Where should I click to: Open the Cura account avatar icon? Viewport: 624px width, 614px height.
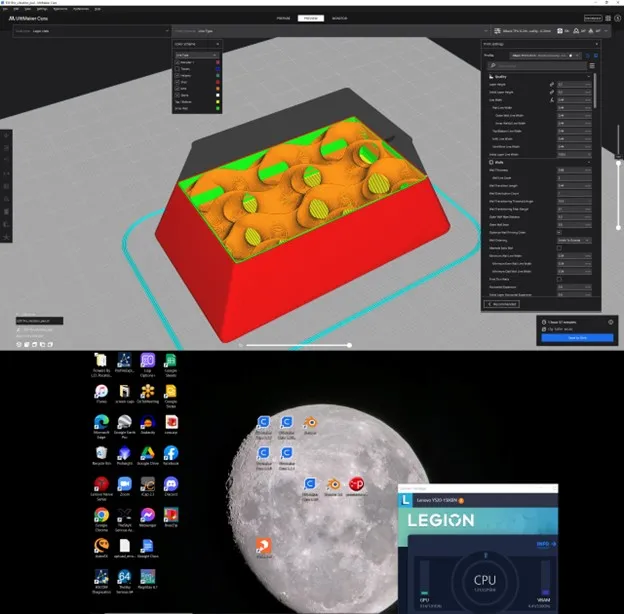click(x=618, y=18)
